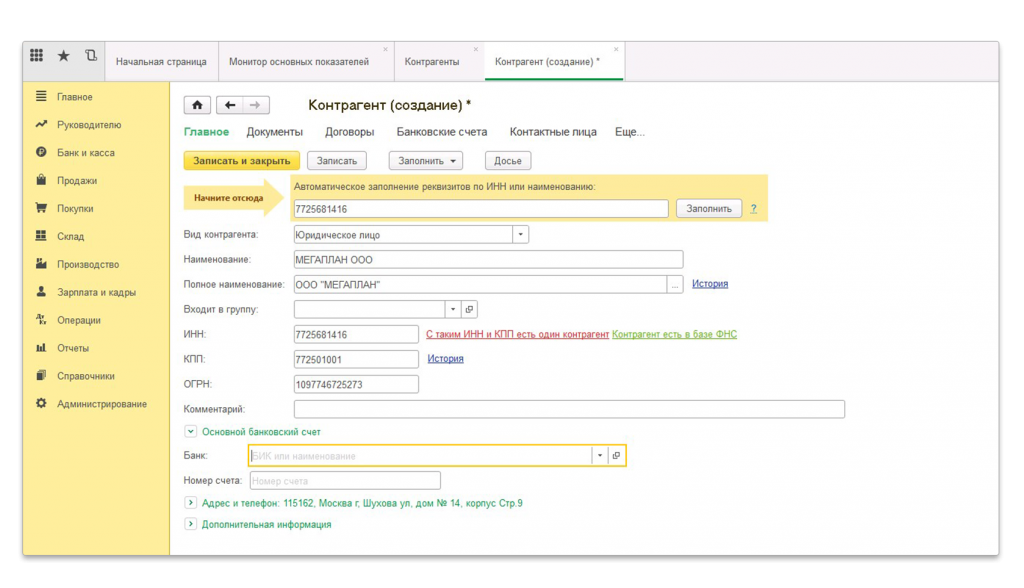
Task: Open Вид контрагента dropdown arrow
Action: (x=520, y=235)
